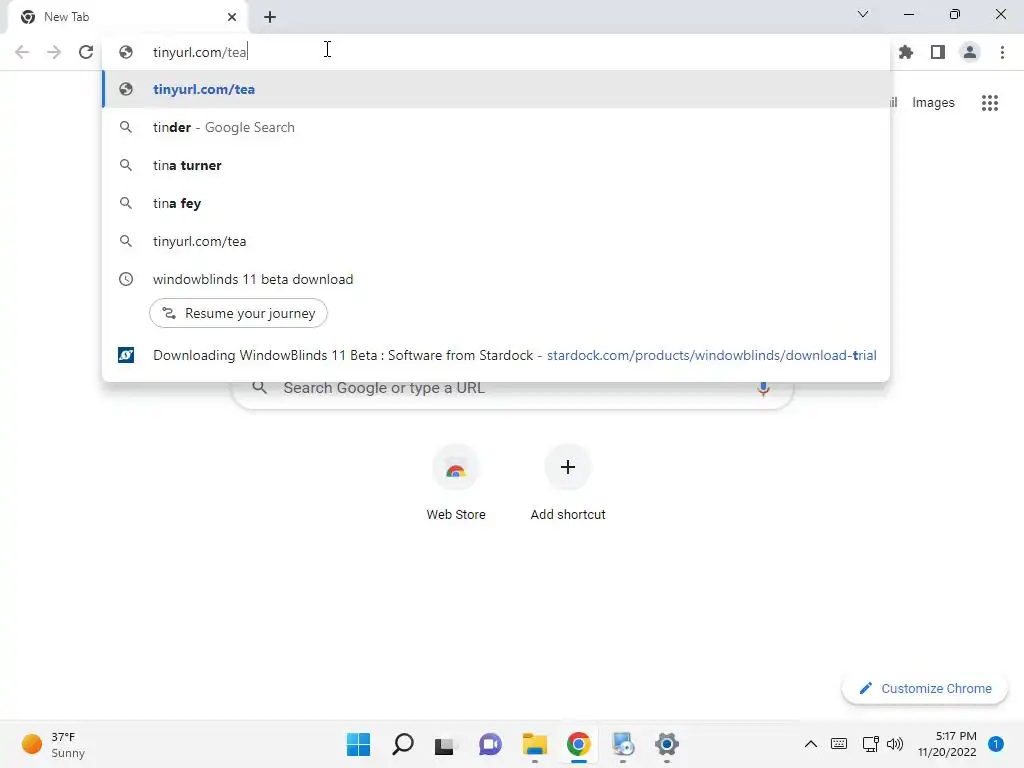
Task: Show hidden system tray icons
Action: [x=810, y=744]
